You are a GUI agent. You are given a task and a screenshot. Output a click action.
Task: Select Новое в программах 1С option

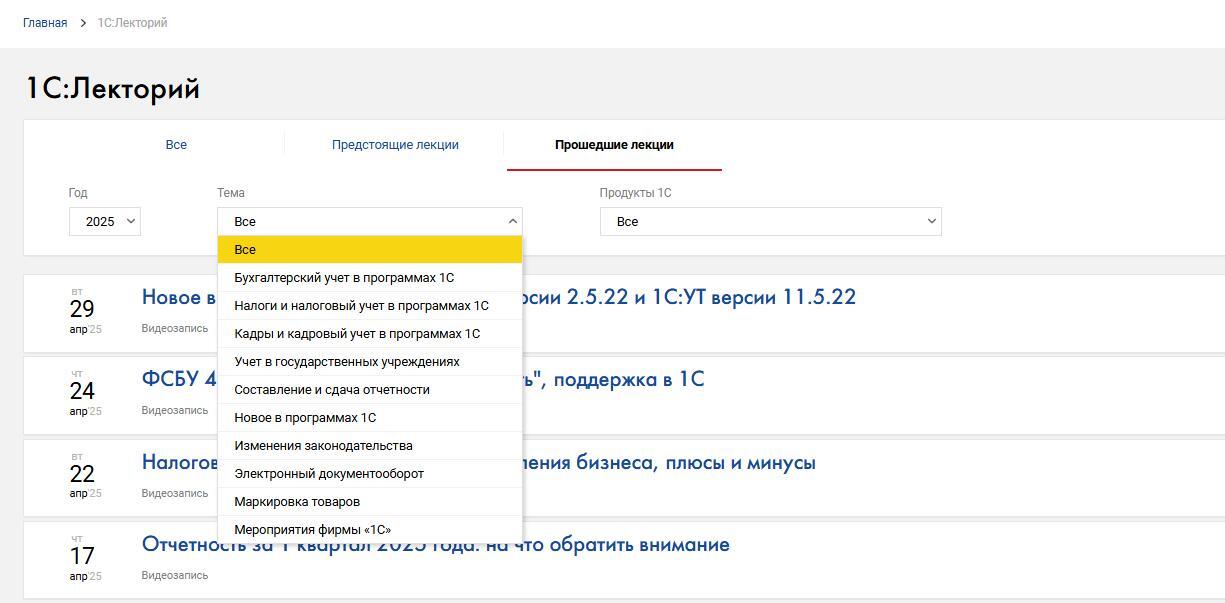[x=370, y=418]
